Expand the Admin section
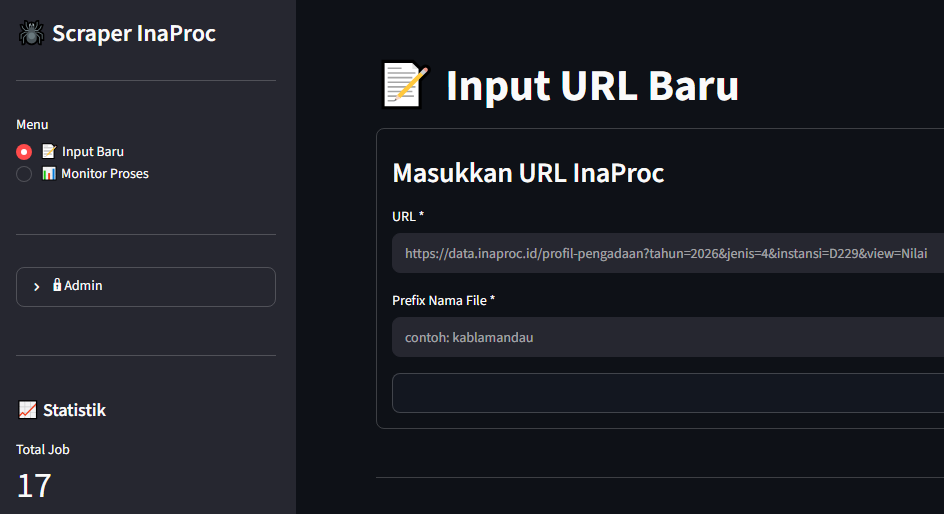The image size is (944, 514). [x=146, y=286]
